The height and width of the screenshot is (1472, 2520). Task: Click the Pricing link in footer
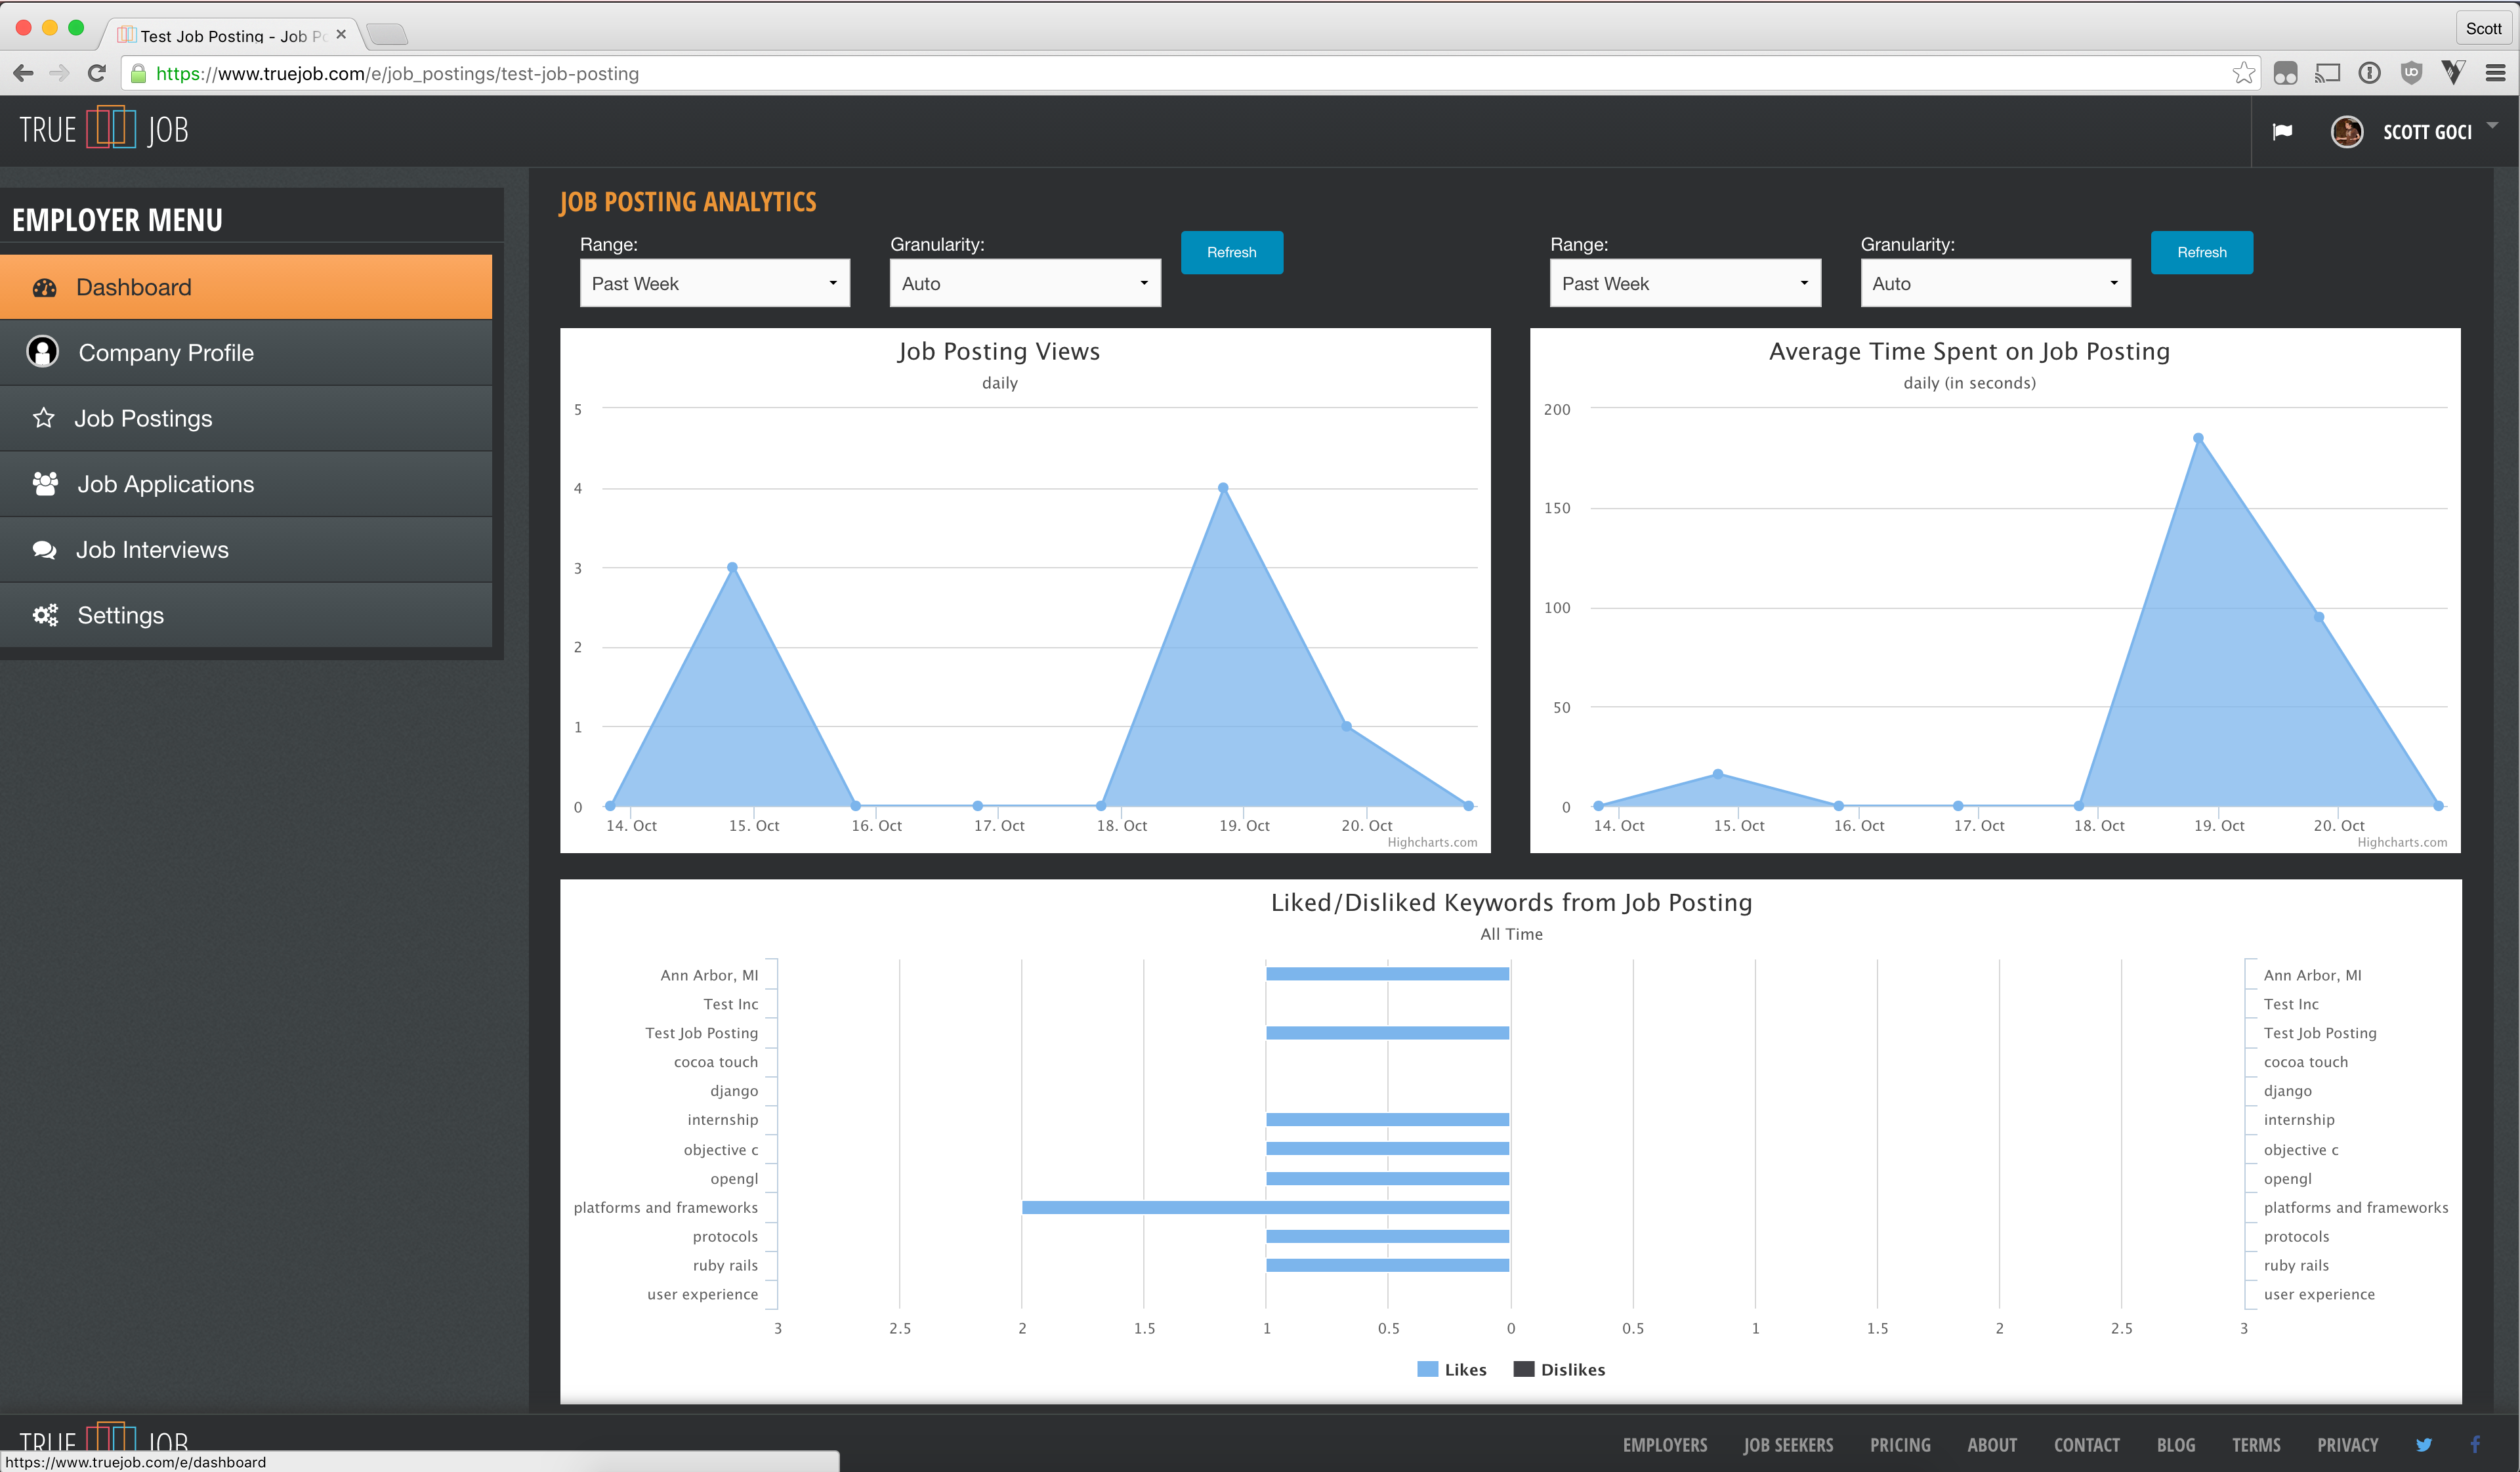pos(1899,1444)
